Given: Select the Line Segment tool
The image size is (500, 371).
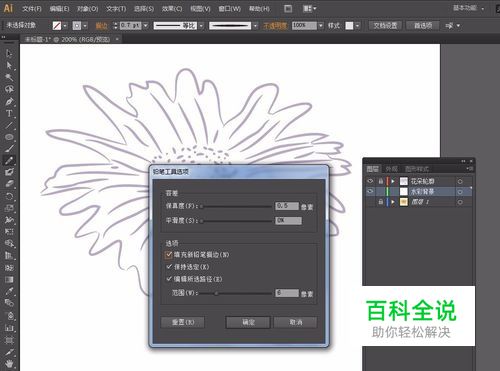Looking at the screenshot, I should click(x=9, y=125).
